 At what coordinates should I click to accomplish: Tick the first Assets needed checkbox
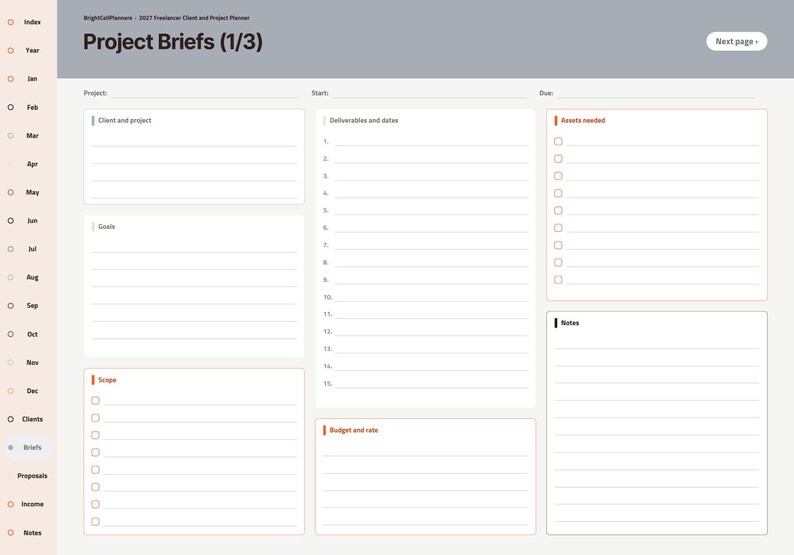558,141
